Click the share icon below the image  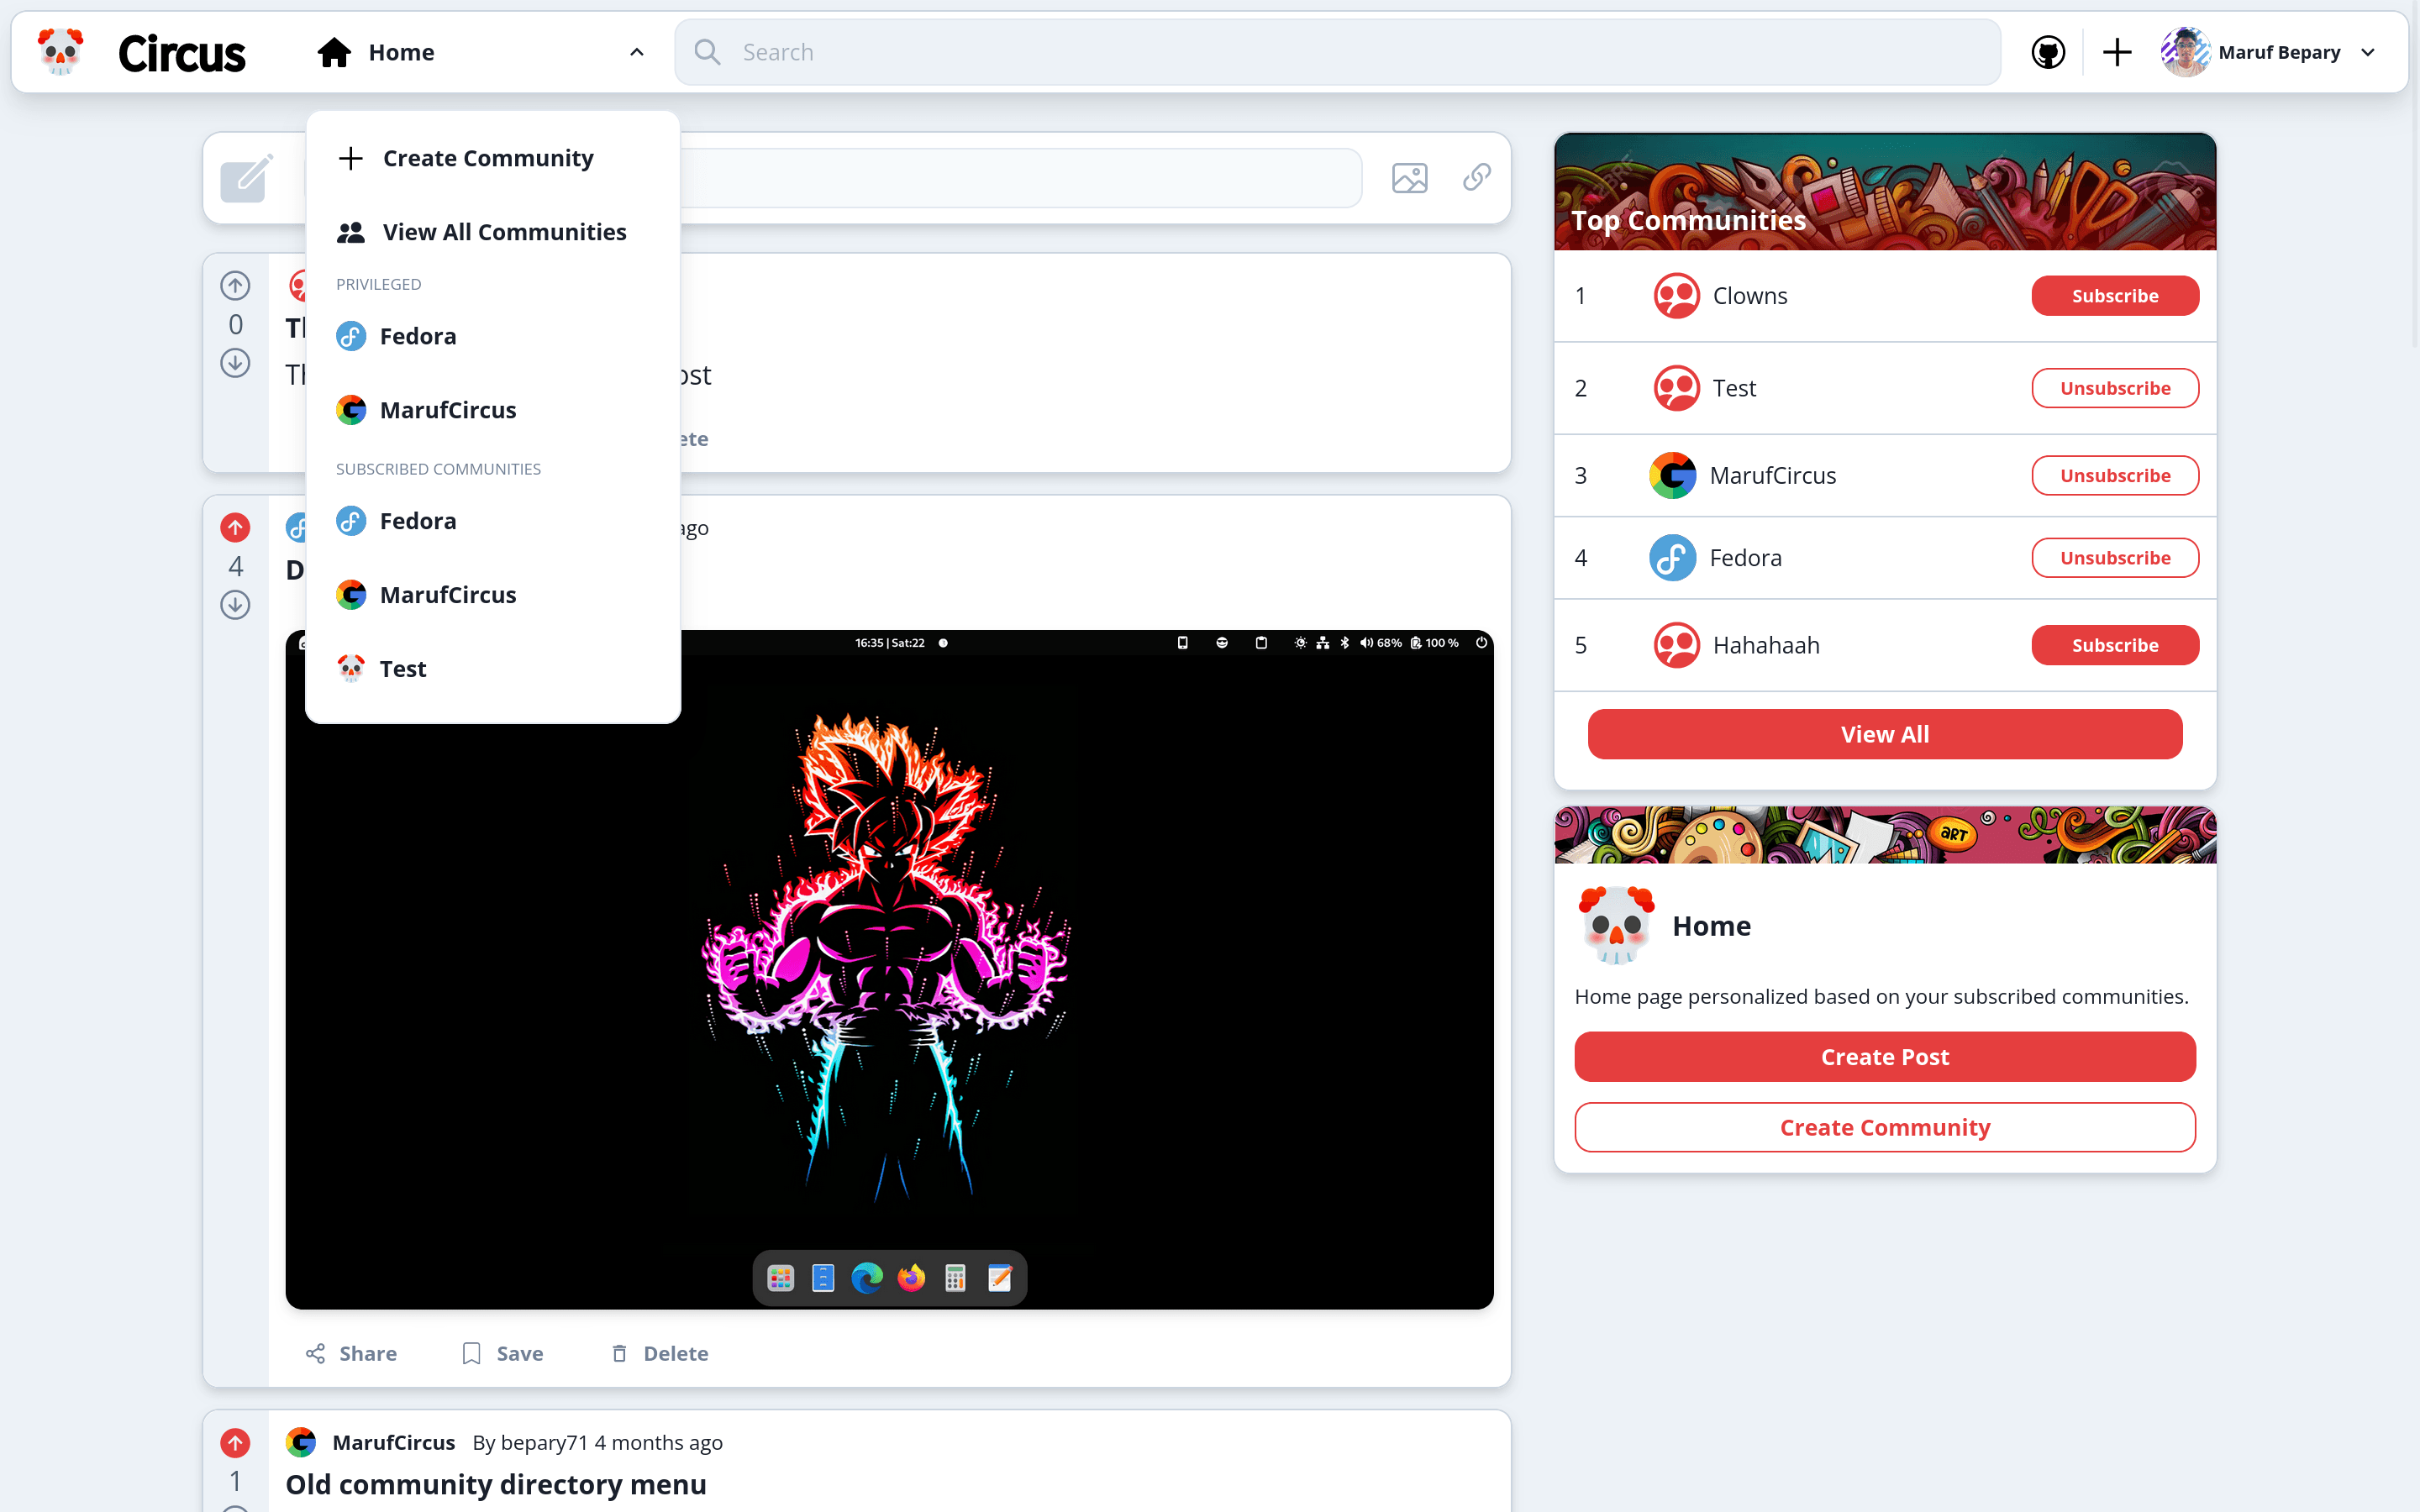click(x=315, y=1353)
